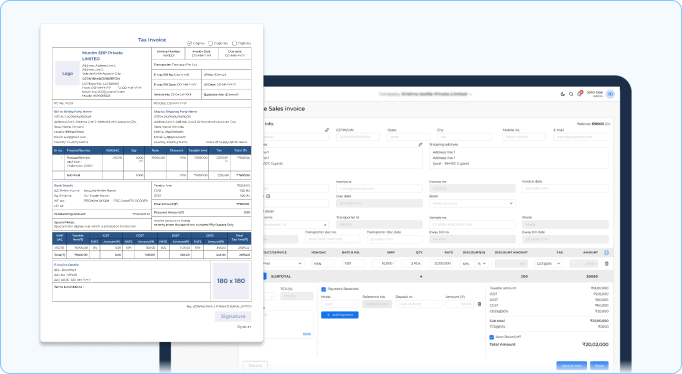Open the product/service dropdown in the item row
This screenshot has height=374, width=682.
pos(283,264)
